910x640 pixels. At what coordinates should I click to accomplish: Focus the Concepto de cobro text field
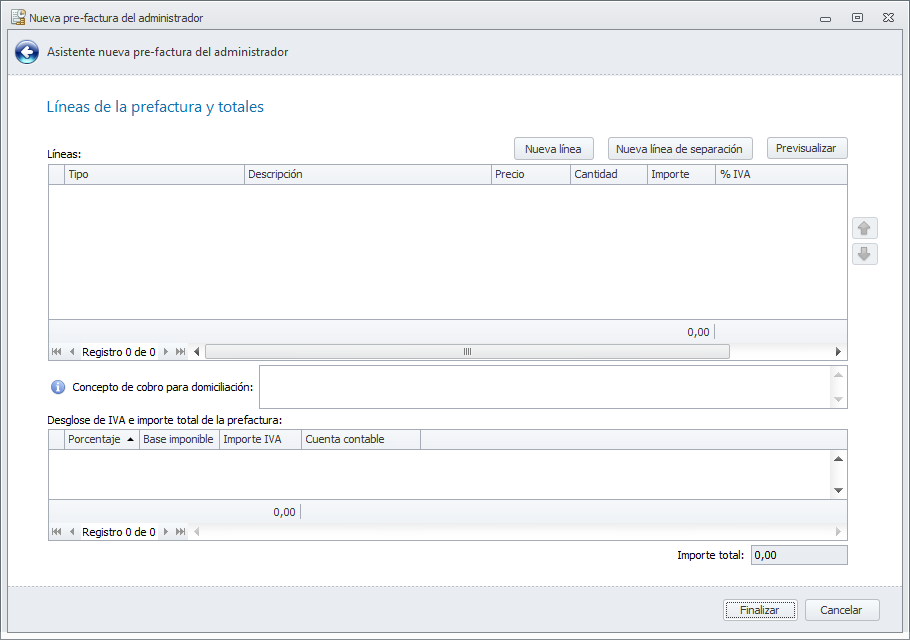[545, 387]
